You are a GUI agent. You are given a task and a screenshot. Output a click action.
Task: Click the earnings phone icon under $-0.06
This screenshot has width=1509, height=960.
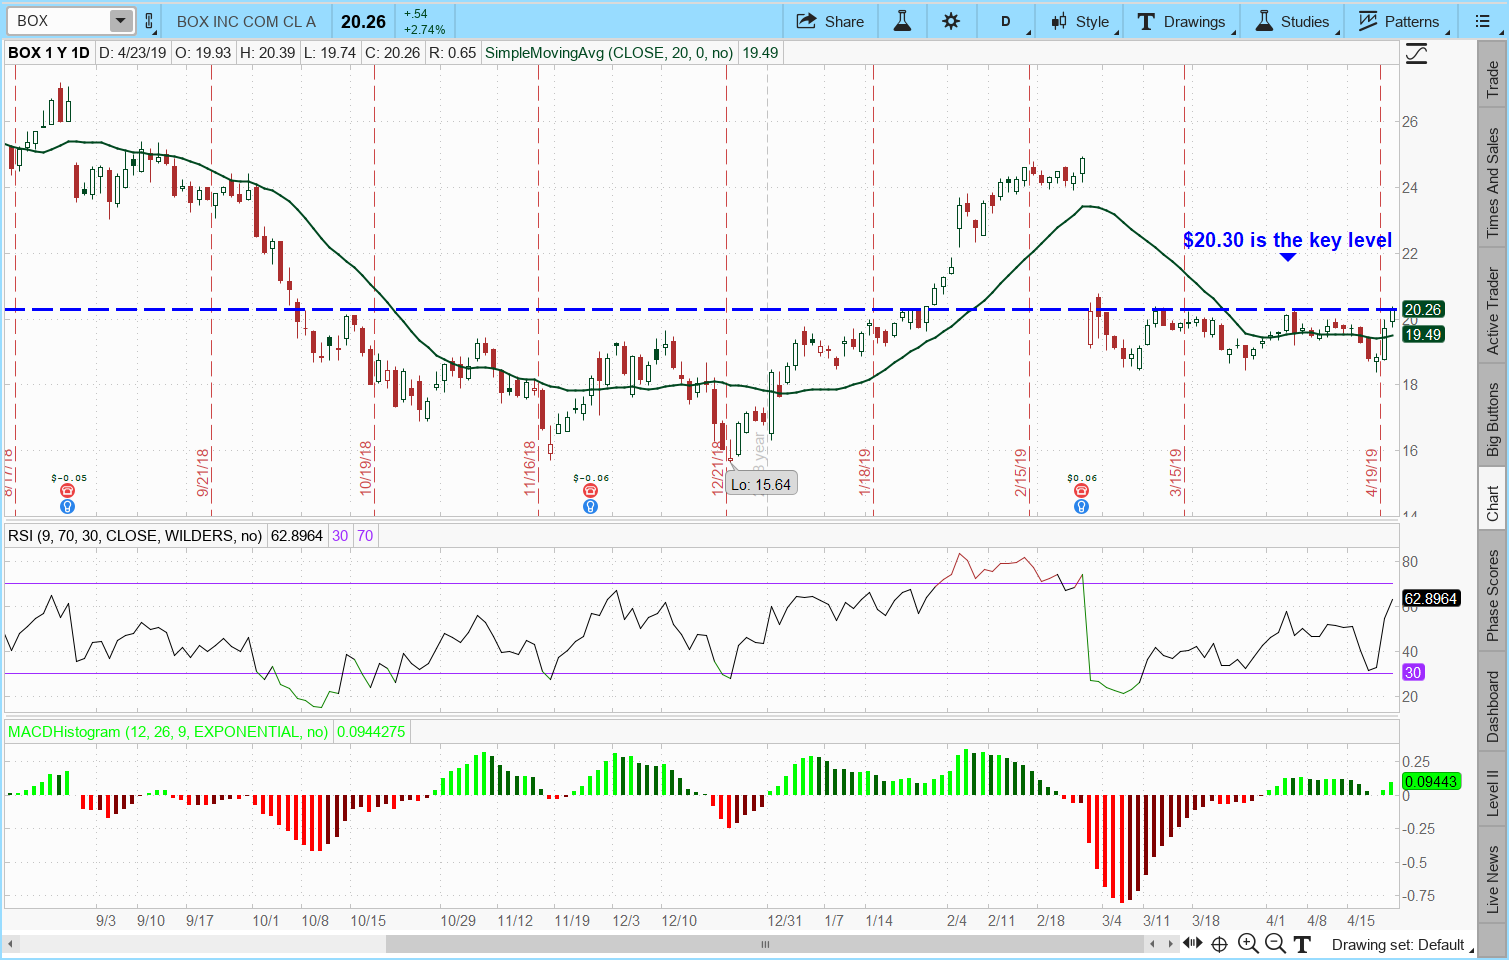[x=590, y=491]
